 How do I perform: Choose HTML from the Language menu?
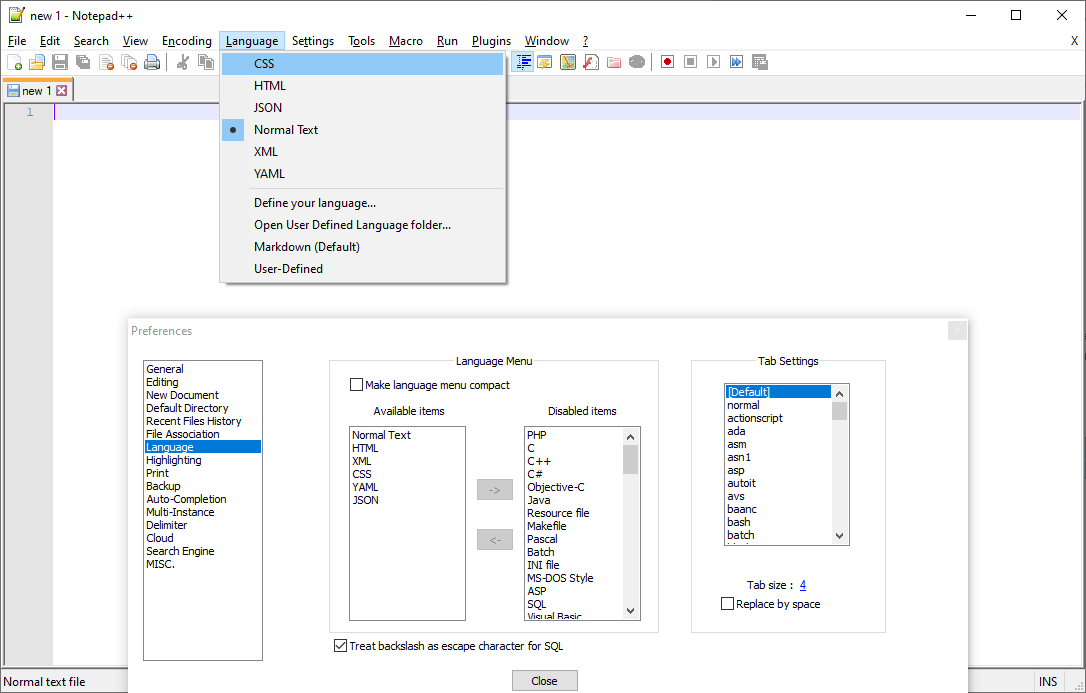tap(362, 86)
